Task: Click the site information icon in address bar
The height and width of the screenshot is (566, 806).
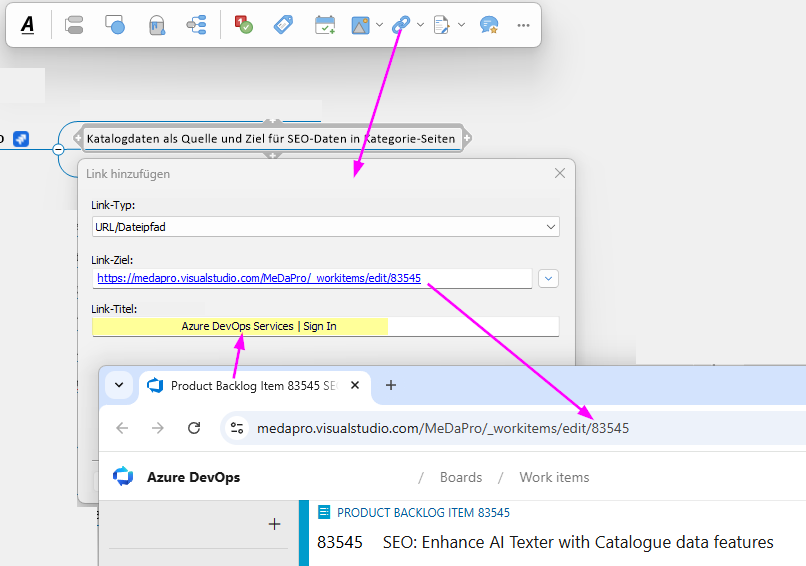Action: pos(237,428)
